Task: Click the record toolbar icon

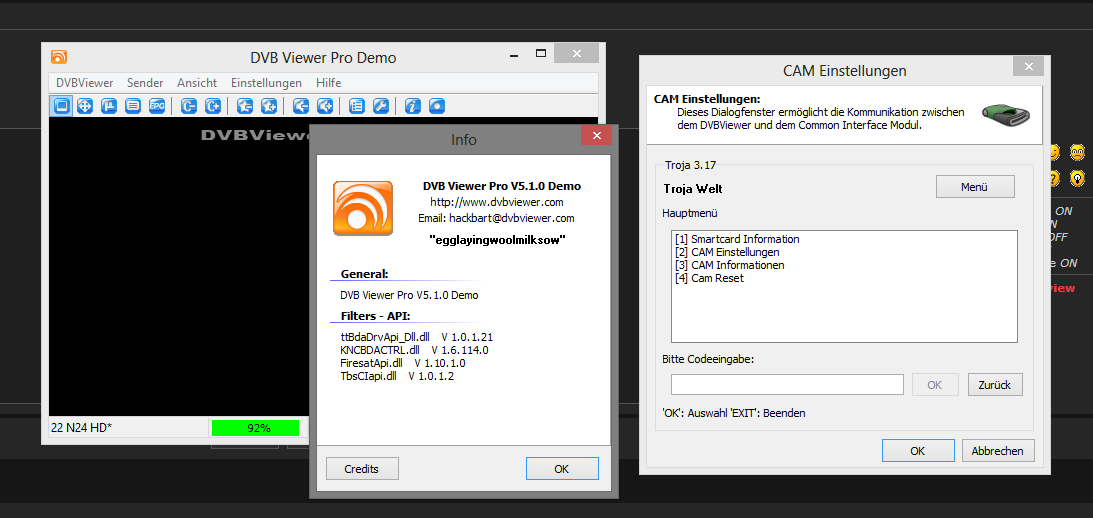Action: (436, 106)
